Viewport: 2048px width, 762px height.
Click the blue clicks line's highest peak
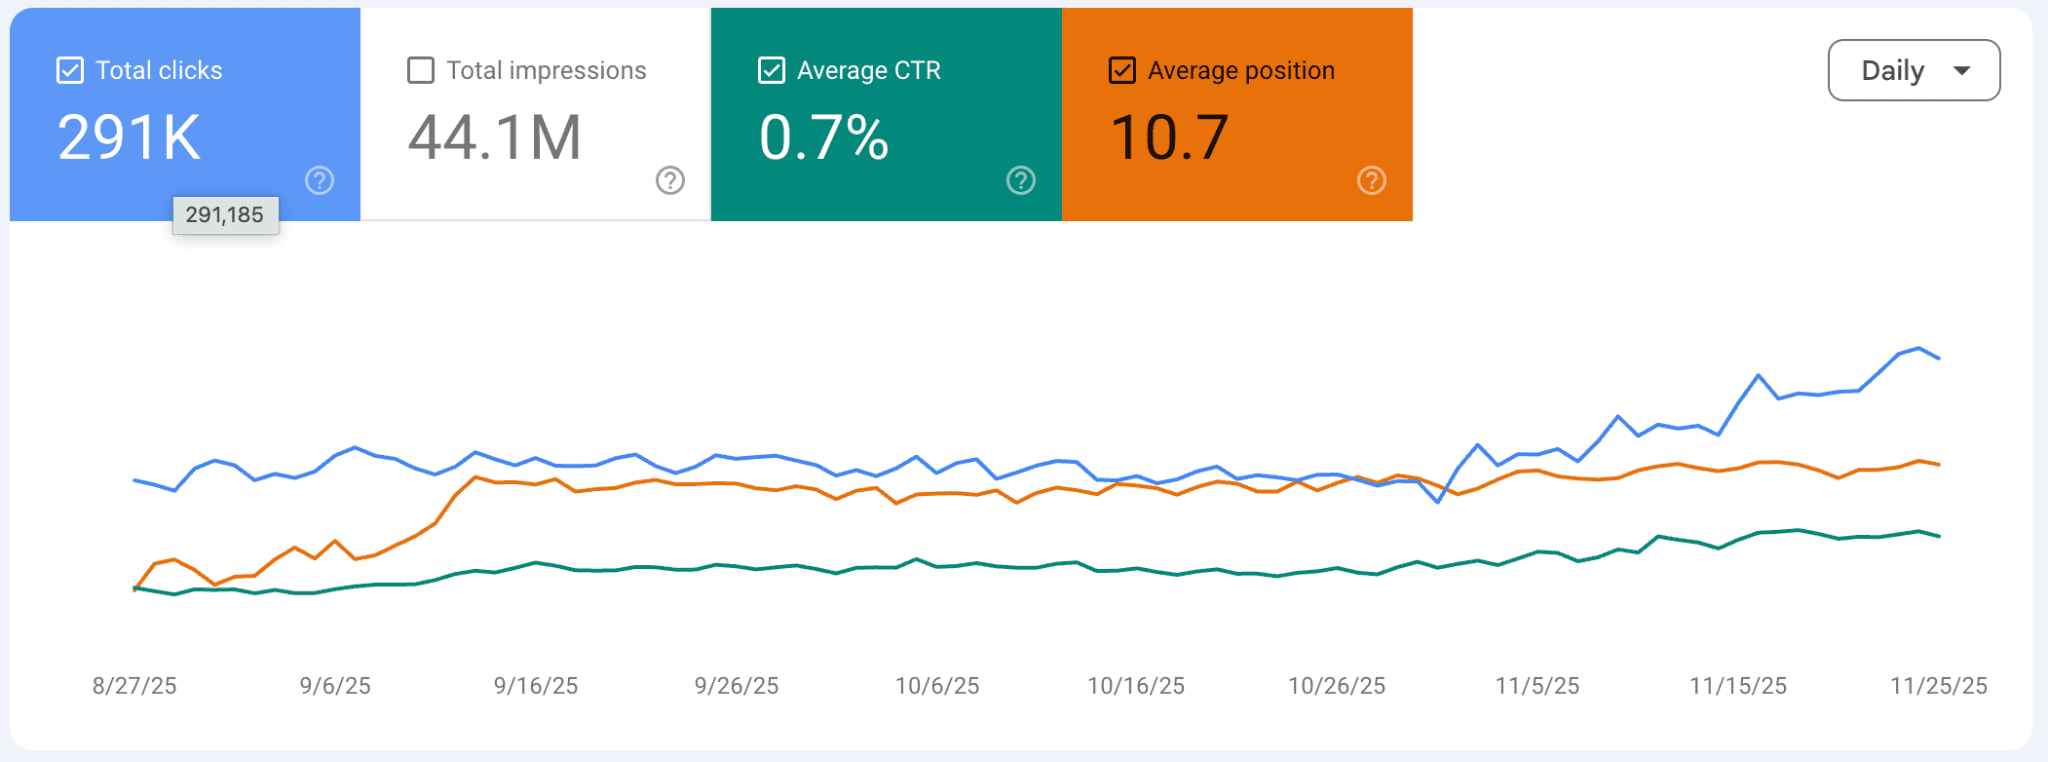coord(1918,348)
